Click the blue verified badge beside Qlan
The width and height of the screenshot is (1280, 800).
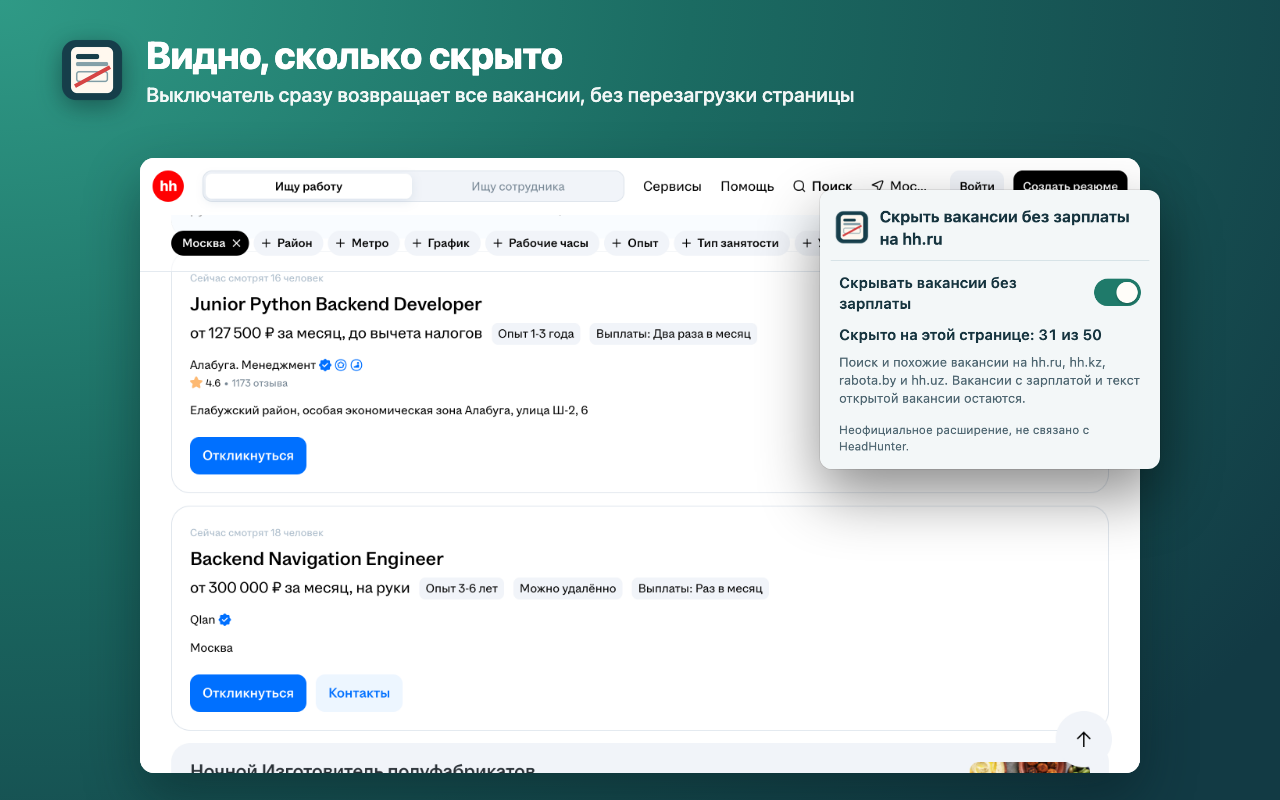(x=225, y=620)
